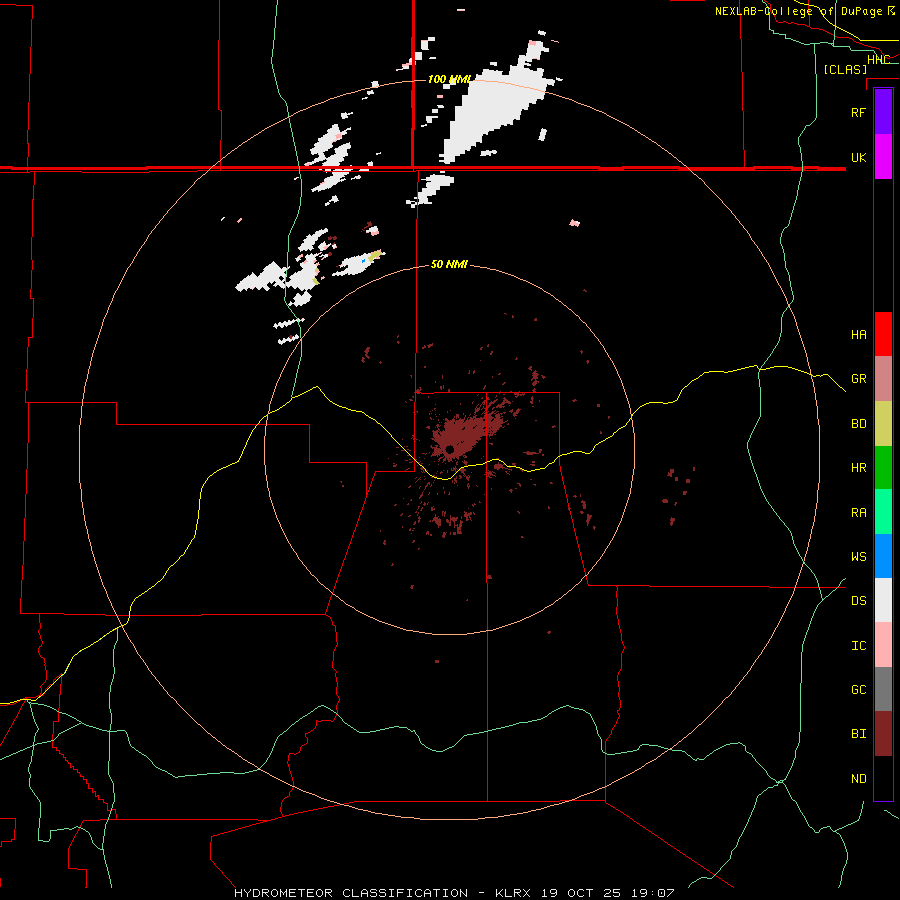Select the IC pink legend swatch

883,645
